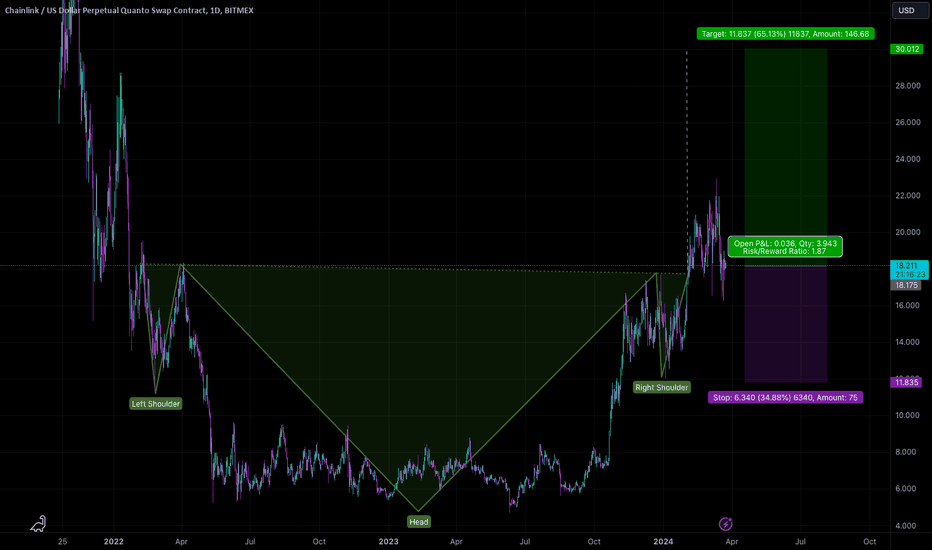Click the 28.000 price axis label
This screenshot has width=932, height=550.
(x=908, y=86)
